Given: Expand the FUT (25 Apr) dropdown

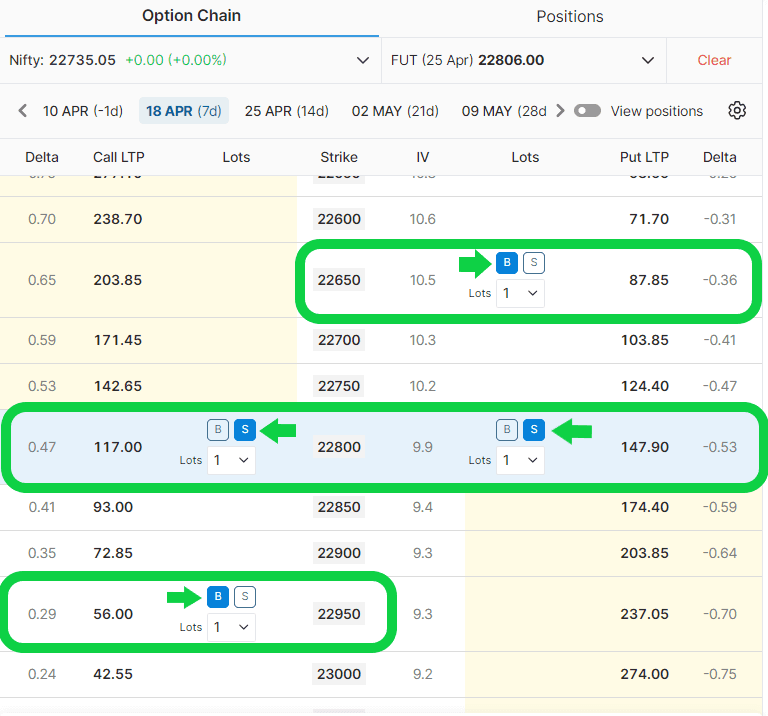Looking at the screenshot, I should click(x=648, y=60).
